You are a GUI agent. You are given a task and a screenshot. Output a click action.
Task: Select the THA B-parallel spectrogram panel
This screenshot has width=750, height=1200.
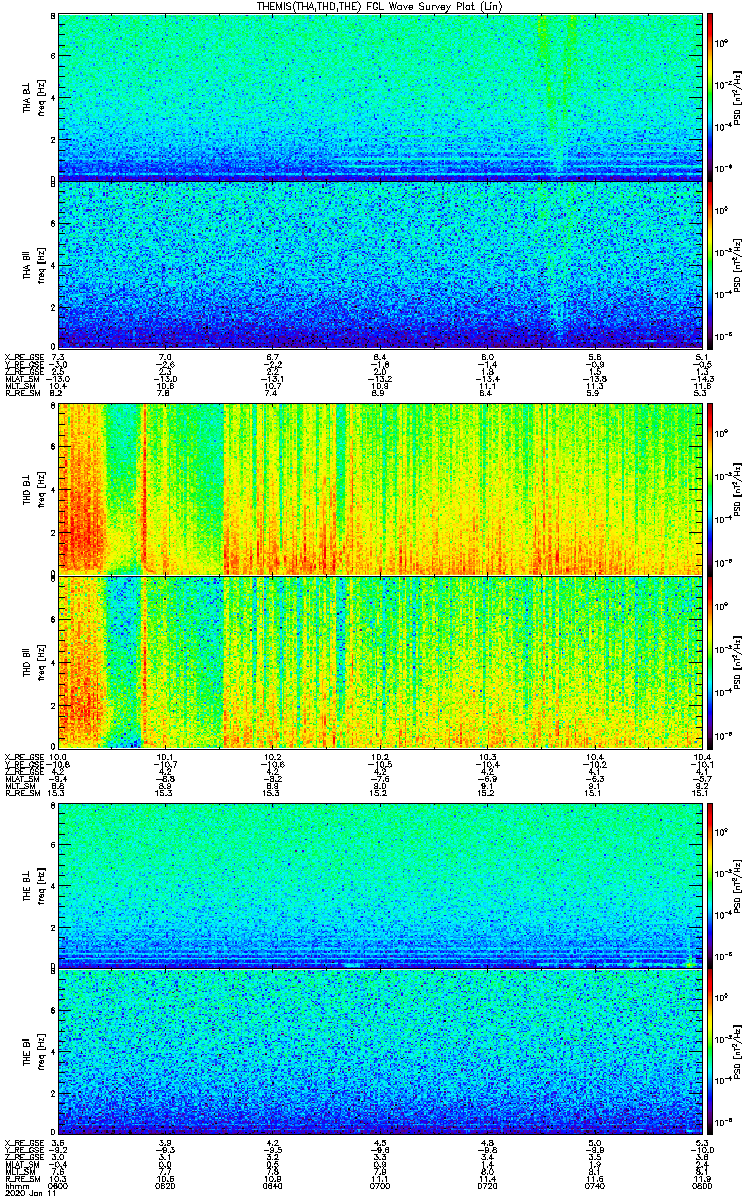[379, 264]
